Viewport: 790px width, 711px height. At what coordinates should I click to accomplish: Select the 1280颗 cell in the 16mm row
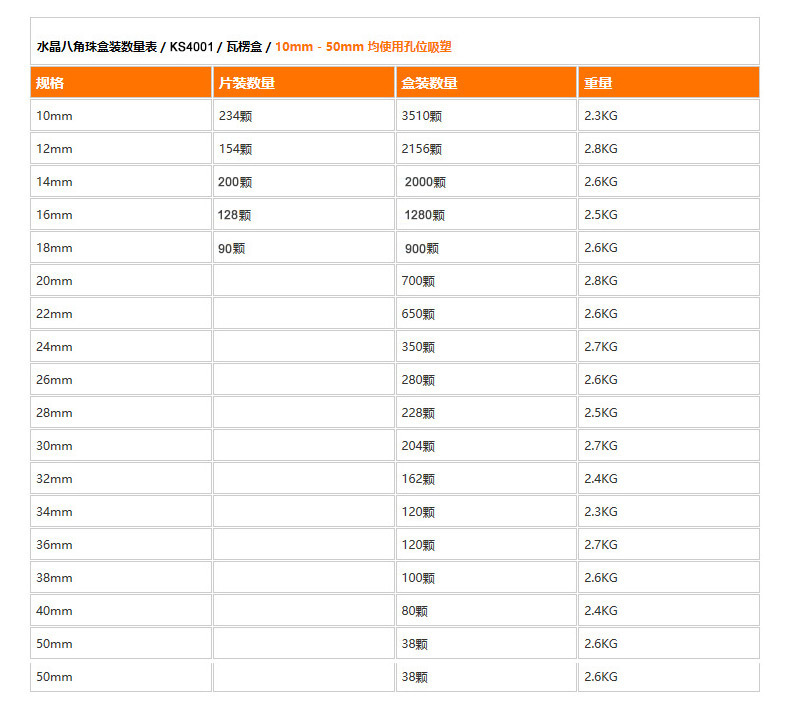(424, 215)
